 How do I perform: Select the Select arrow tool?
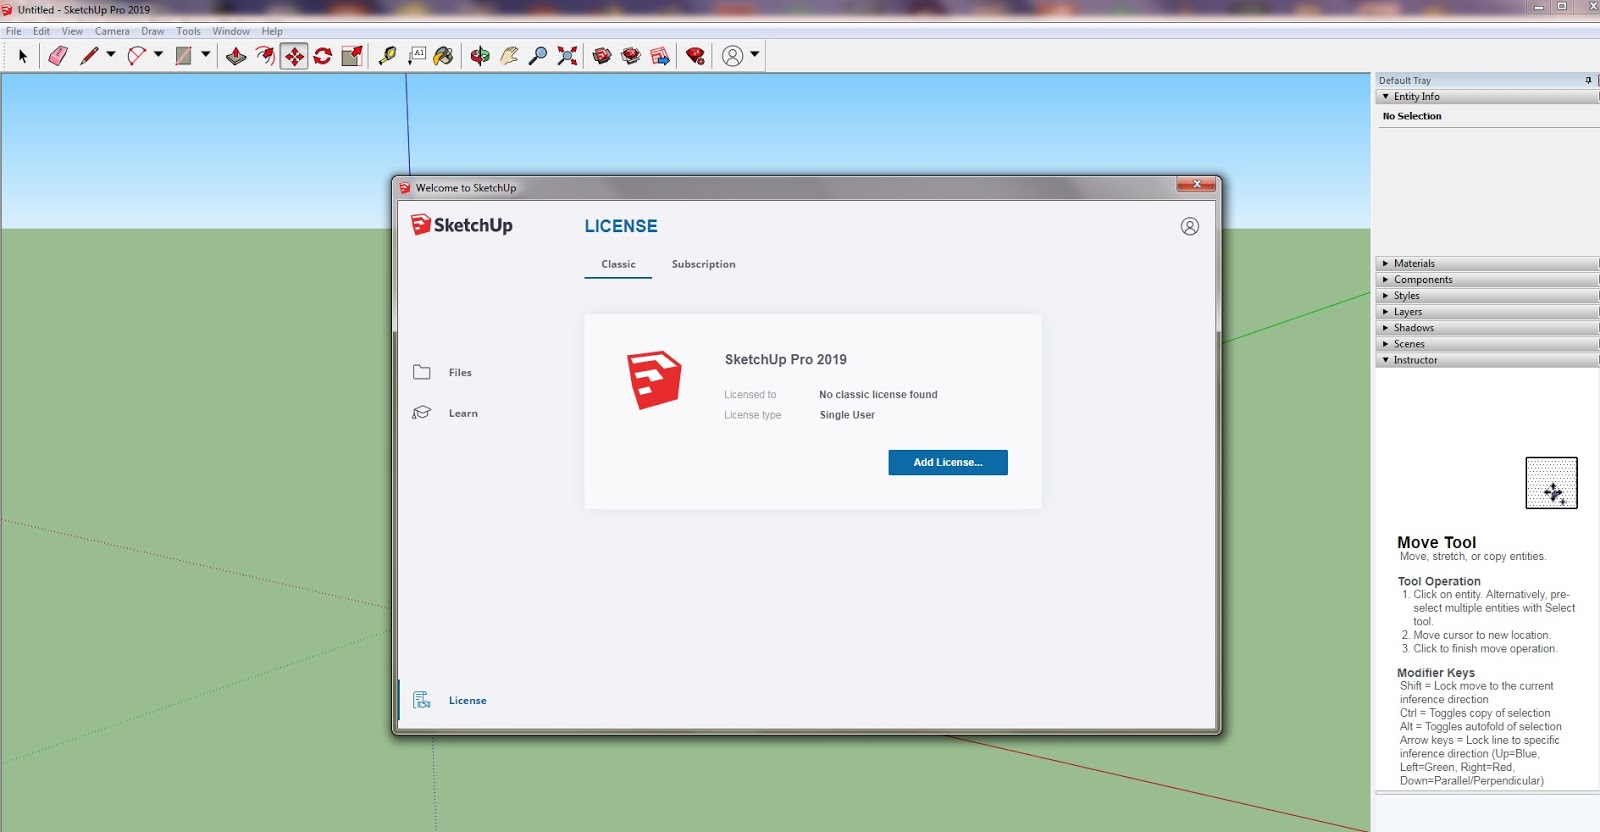23,56
